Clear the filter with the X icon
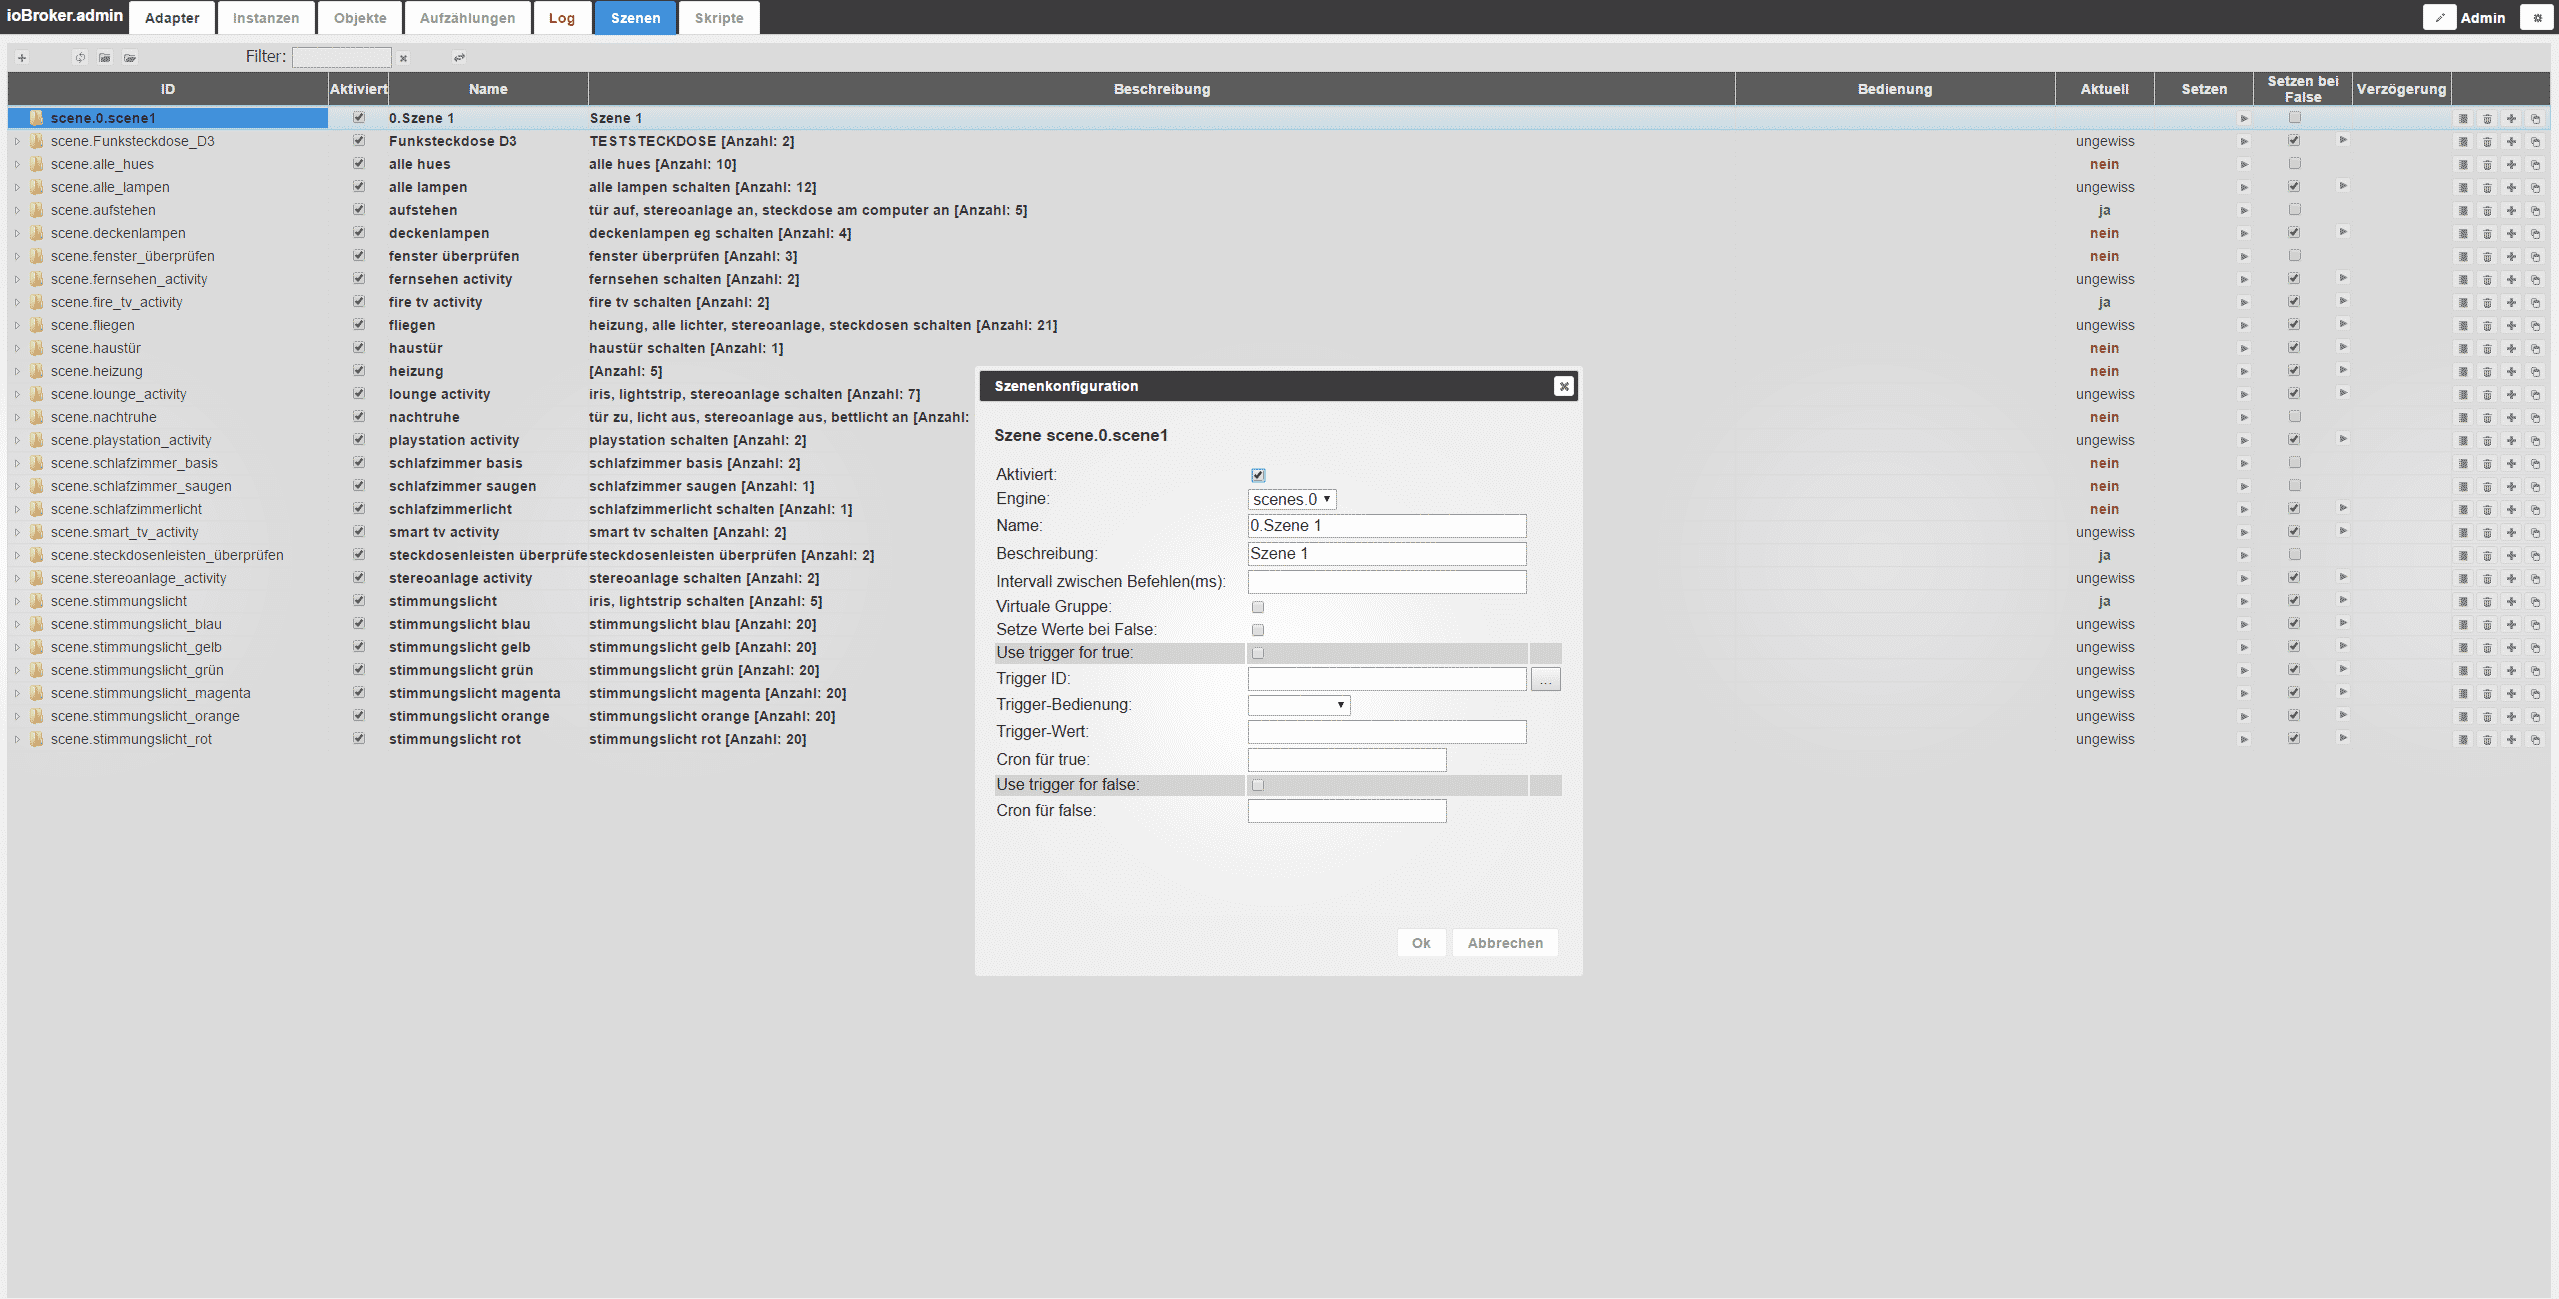Image resolution: width=2559 pixels, height=1299 pixels. click(x=403, y=58)
